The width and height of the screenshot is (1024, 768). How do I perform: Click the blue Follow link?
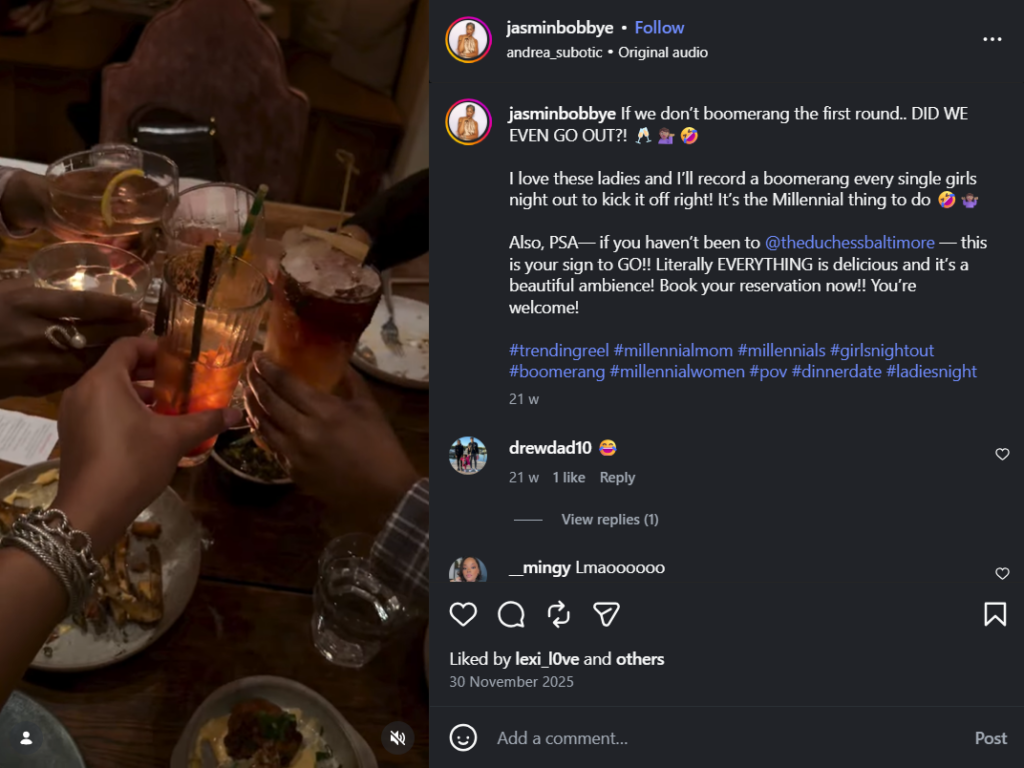click(x=659, y=27)
